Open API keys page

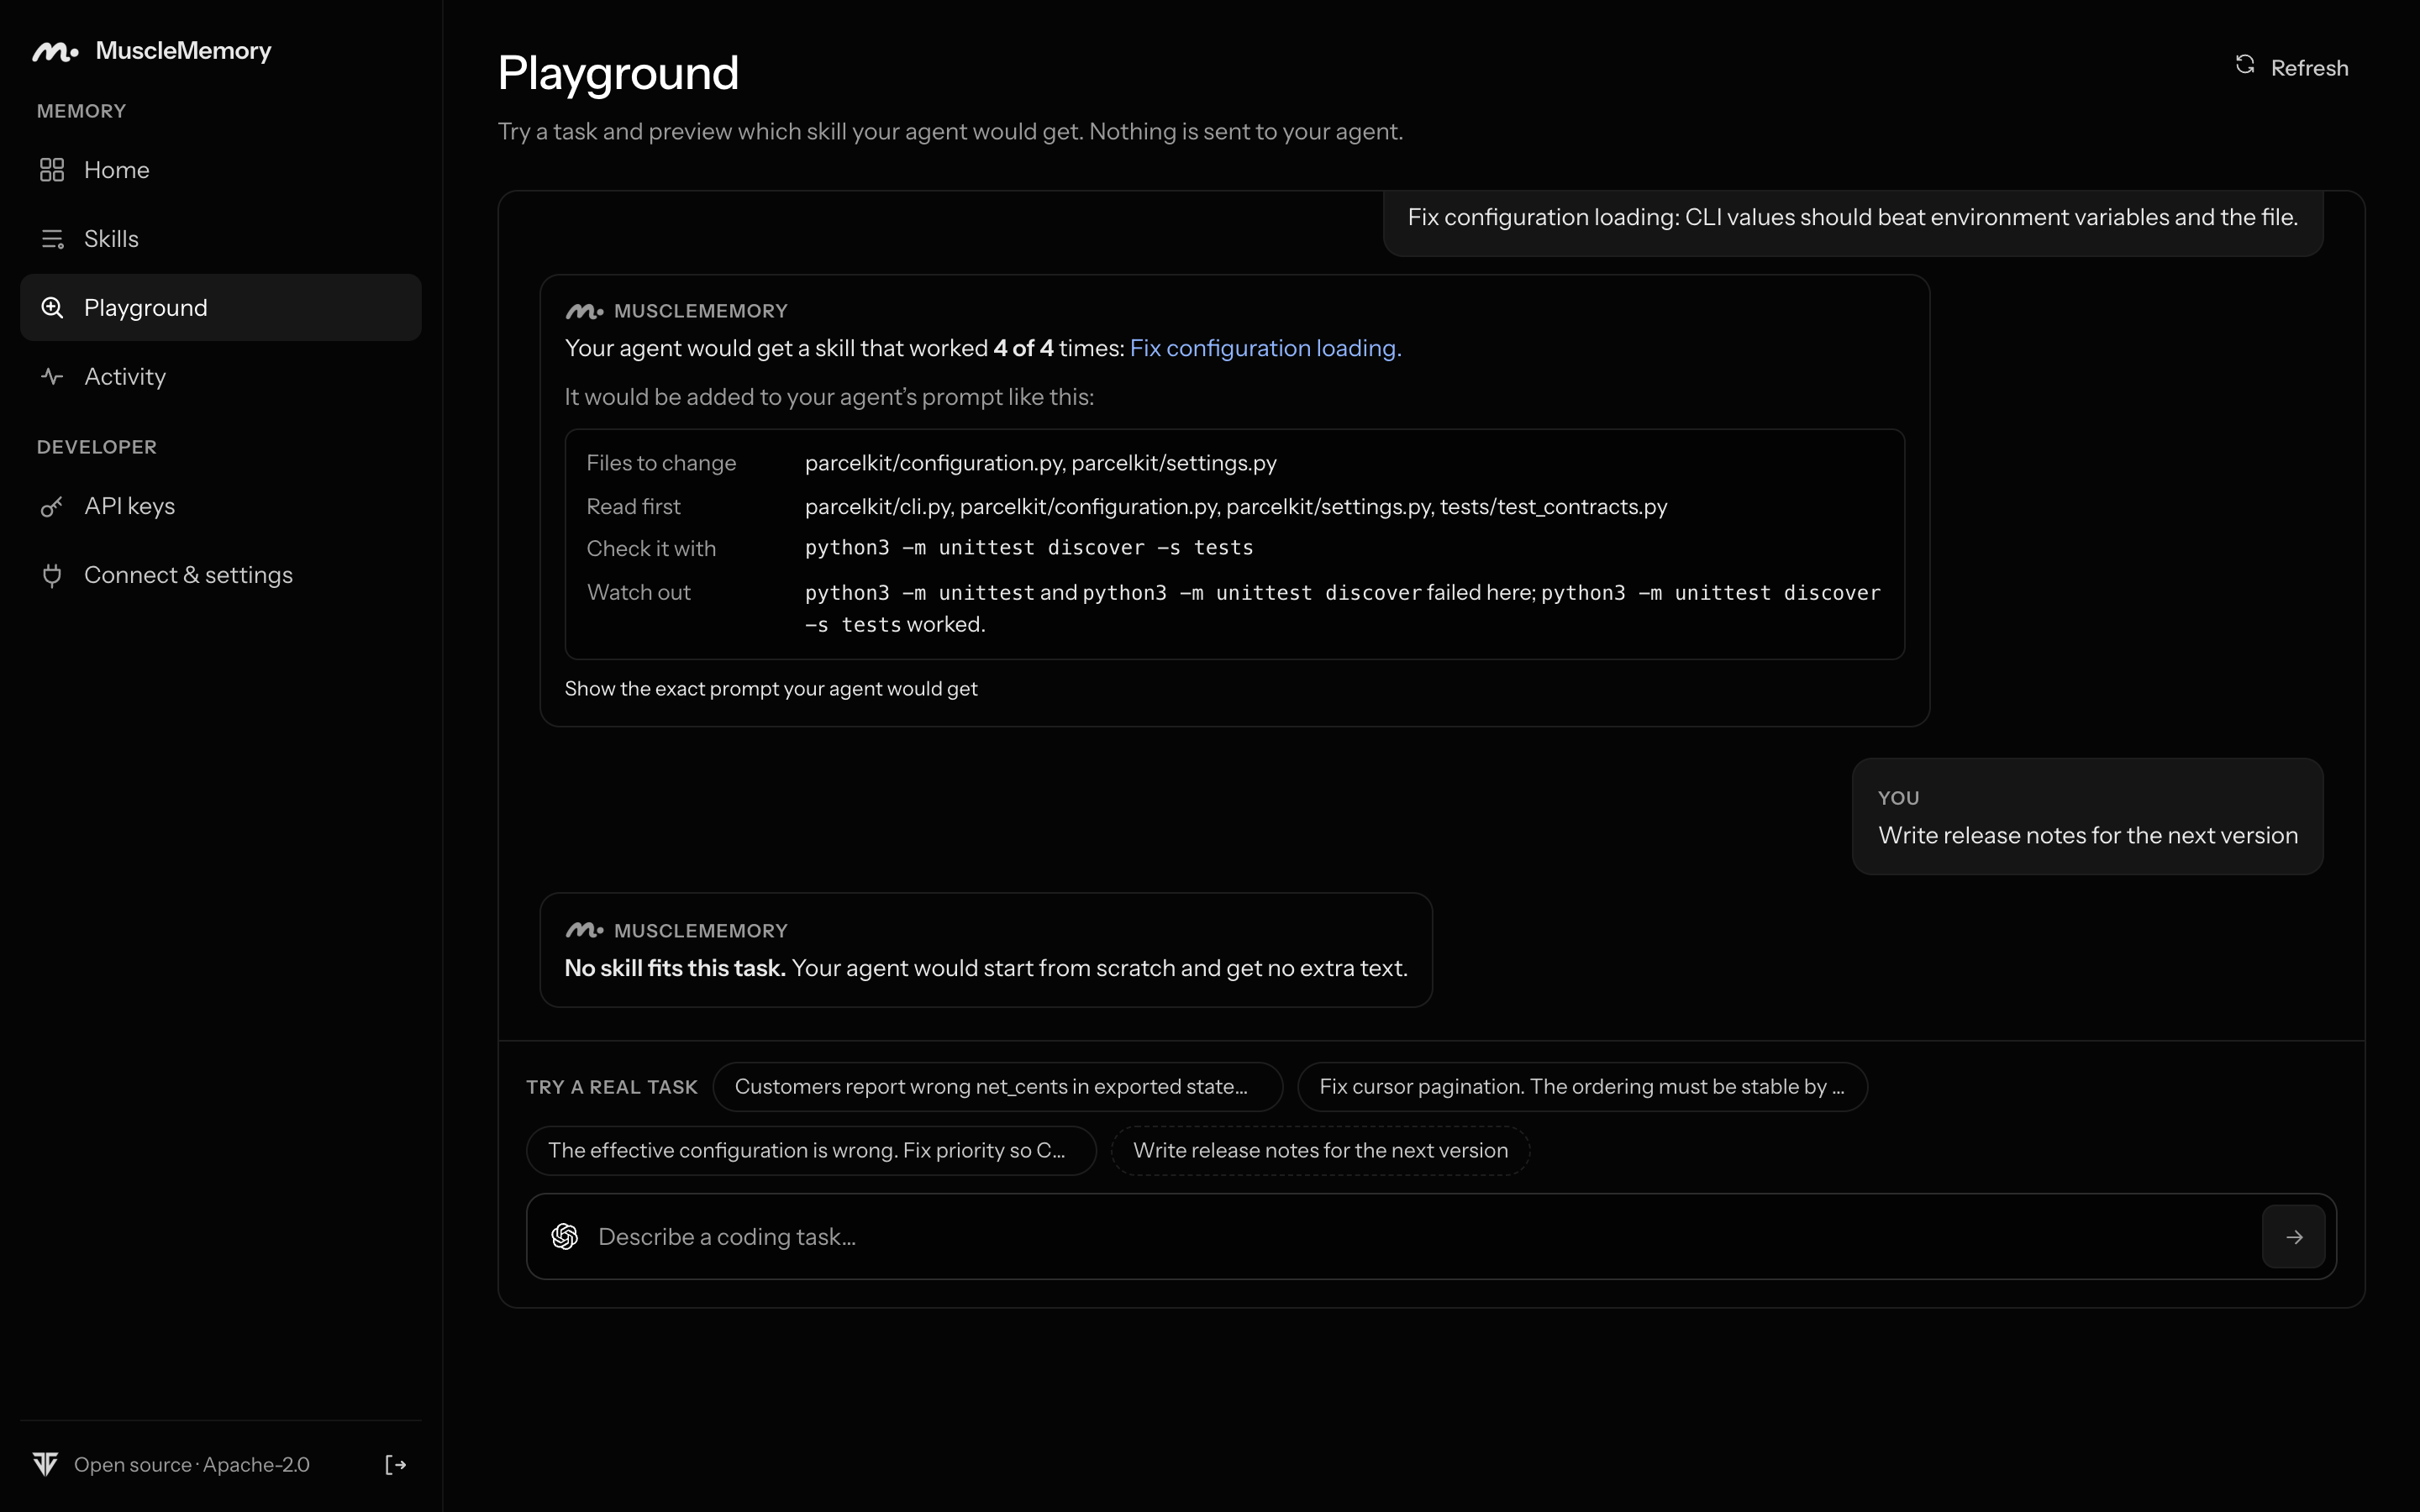coord(221,507)
